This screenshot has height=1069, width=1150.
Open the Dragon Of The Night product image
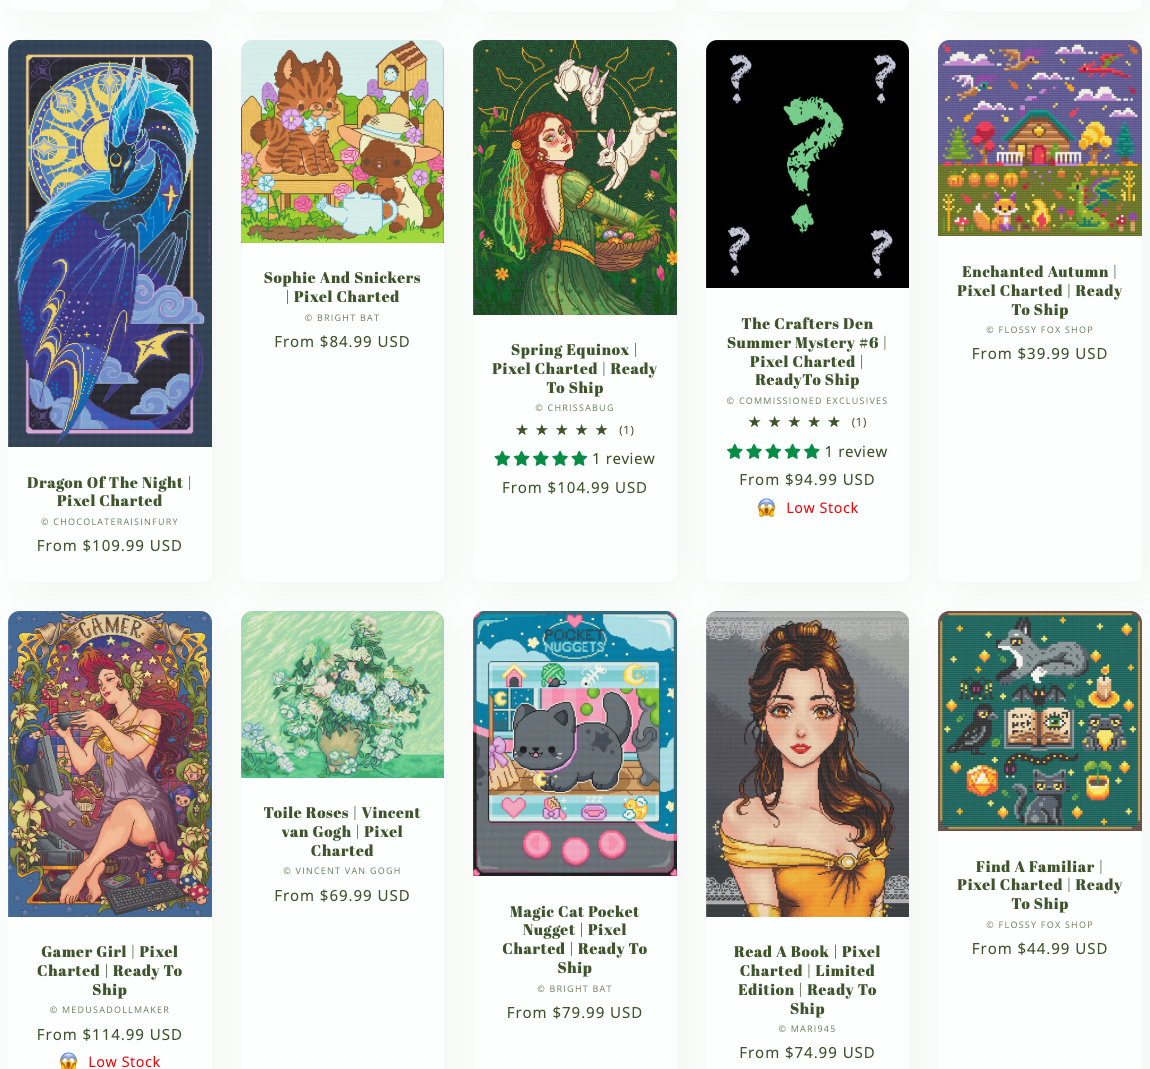pos(110,243)
